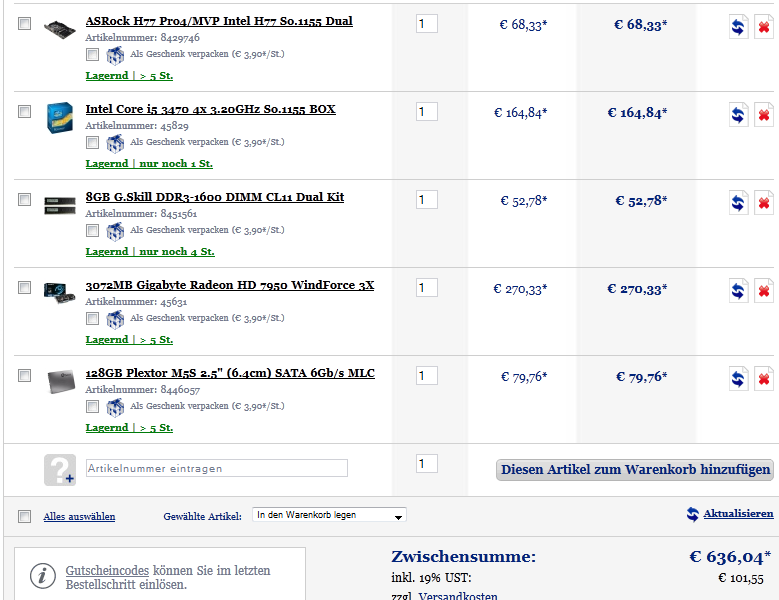This screenshot has width=779, height=600.
Task: Update quantity icon for Gigabyte Radeon HD 7950
Action: 738,291
